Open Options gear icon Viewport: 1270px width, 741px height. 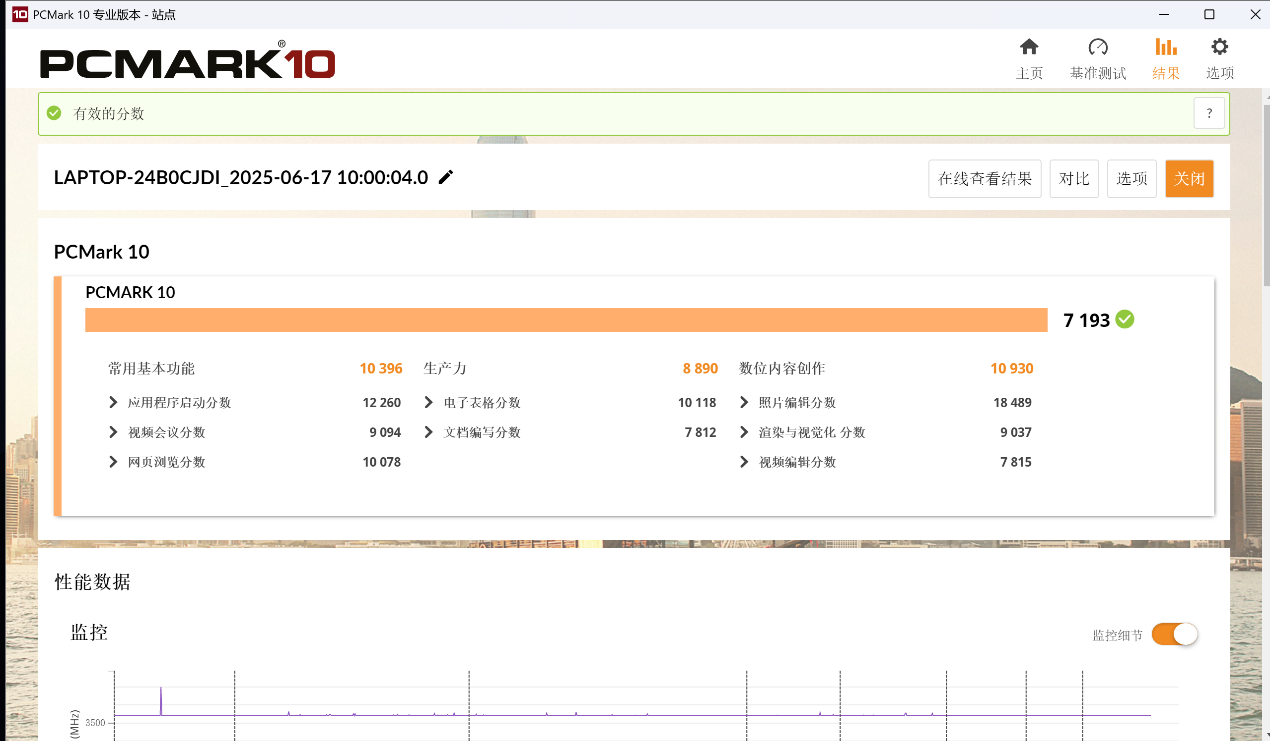[x=1219, y=47]
